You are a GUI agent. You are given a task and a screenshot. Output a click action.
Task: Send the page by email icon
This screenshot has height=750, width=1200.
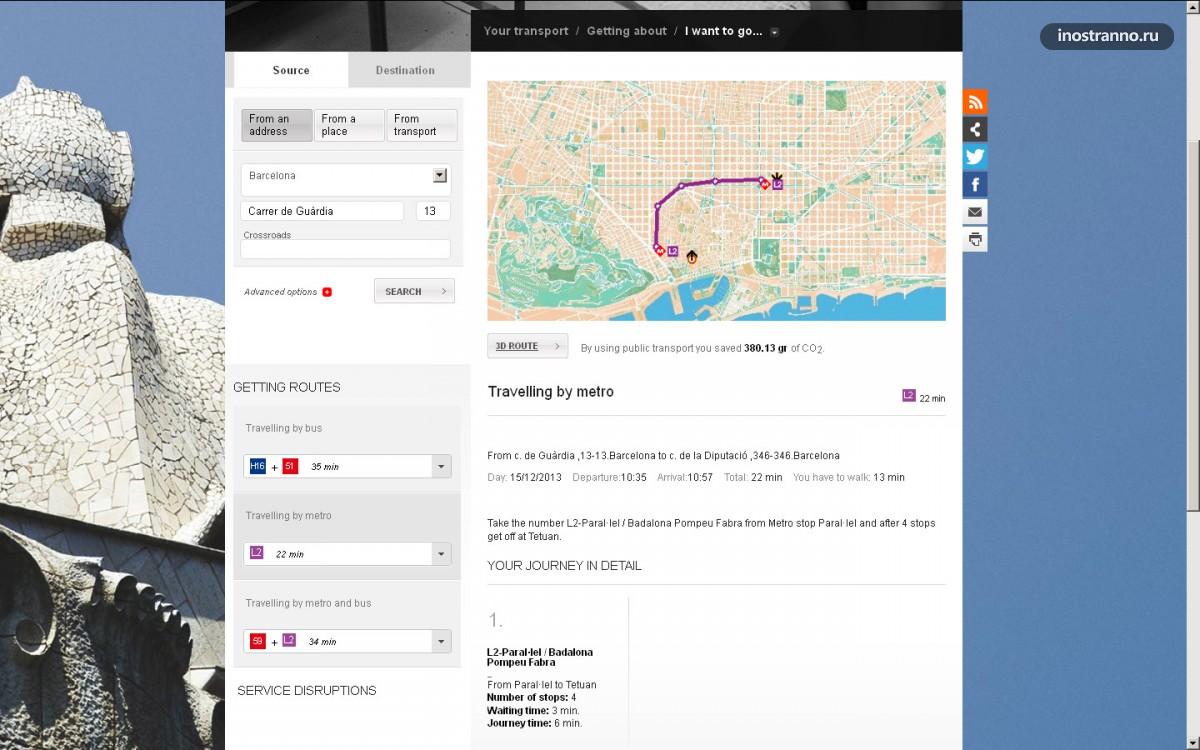click(x=975, y=212)
